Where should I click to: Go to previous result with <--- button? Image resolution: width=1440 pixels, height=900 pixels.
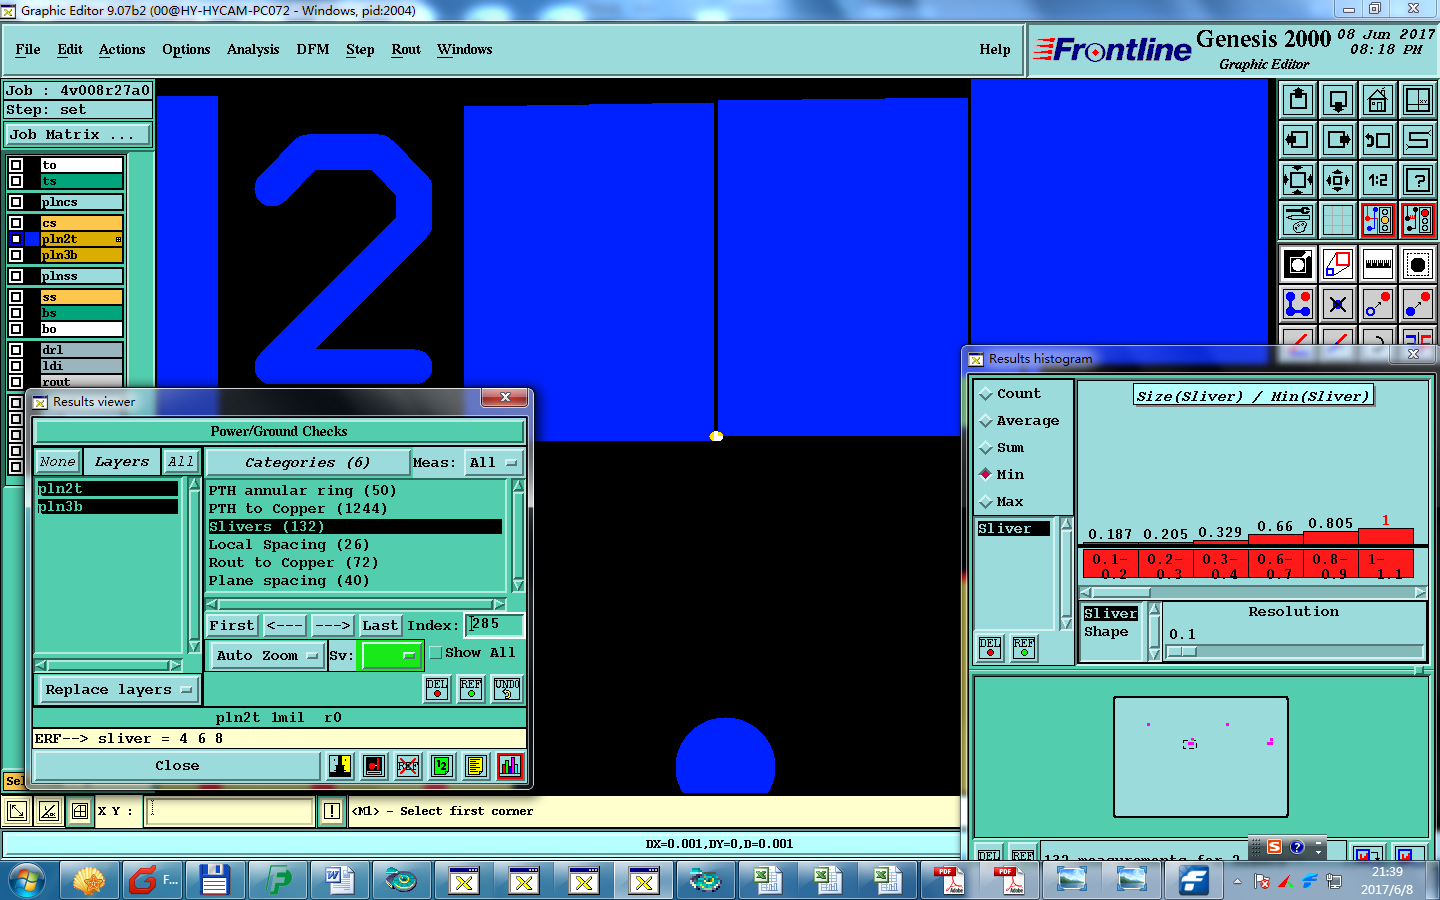point(285,625)
